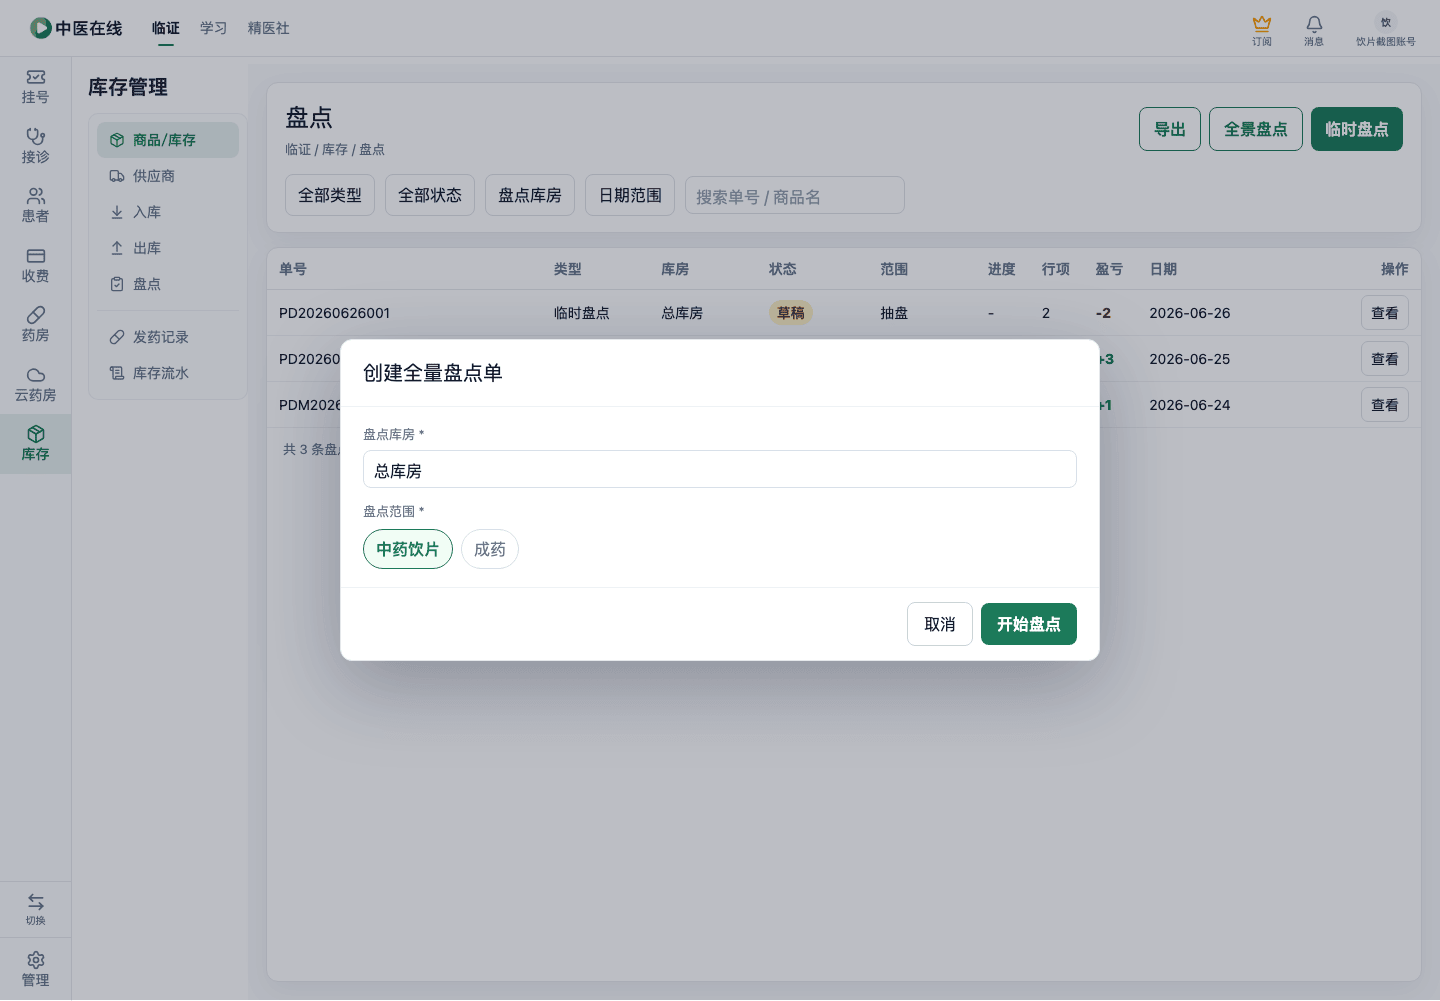Click the 草稿 status badge
Viewport: 1440px width, 1001px height.
[x=791, y=313]
